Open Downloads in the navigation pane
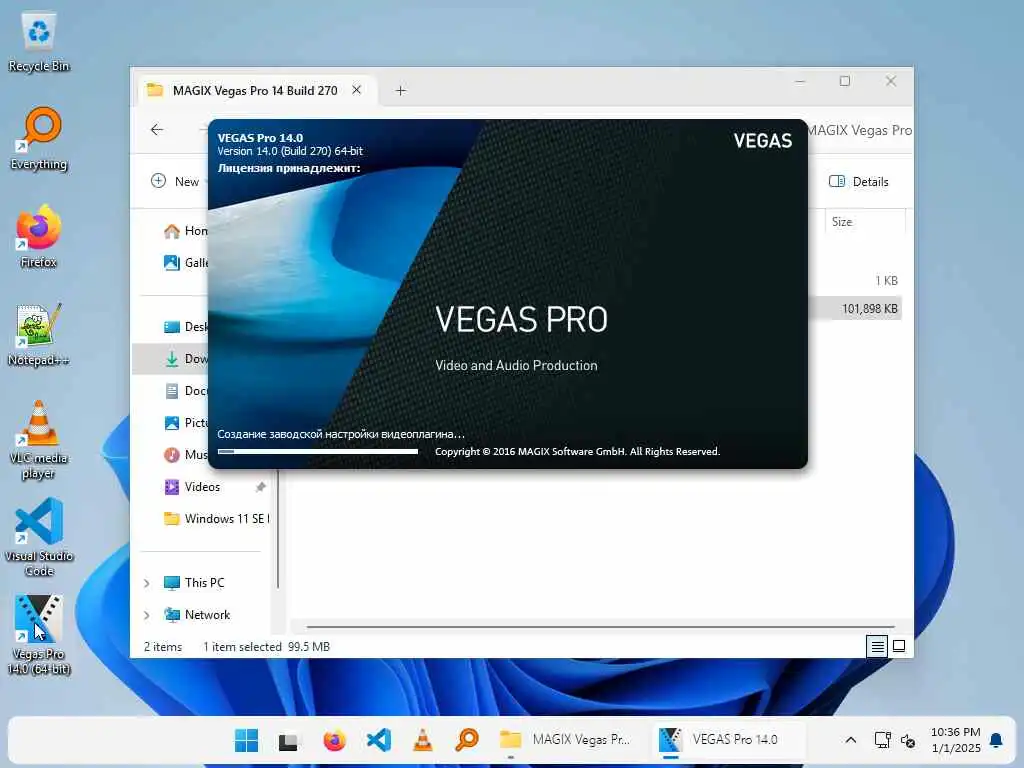The image size is (1024, 768). point(171,359)
